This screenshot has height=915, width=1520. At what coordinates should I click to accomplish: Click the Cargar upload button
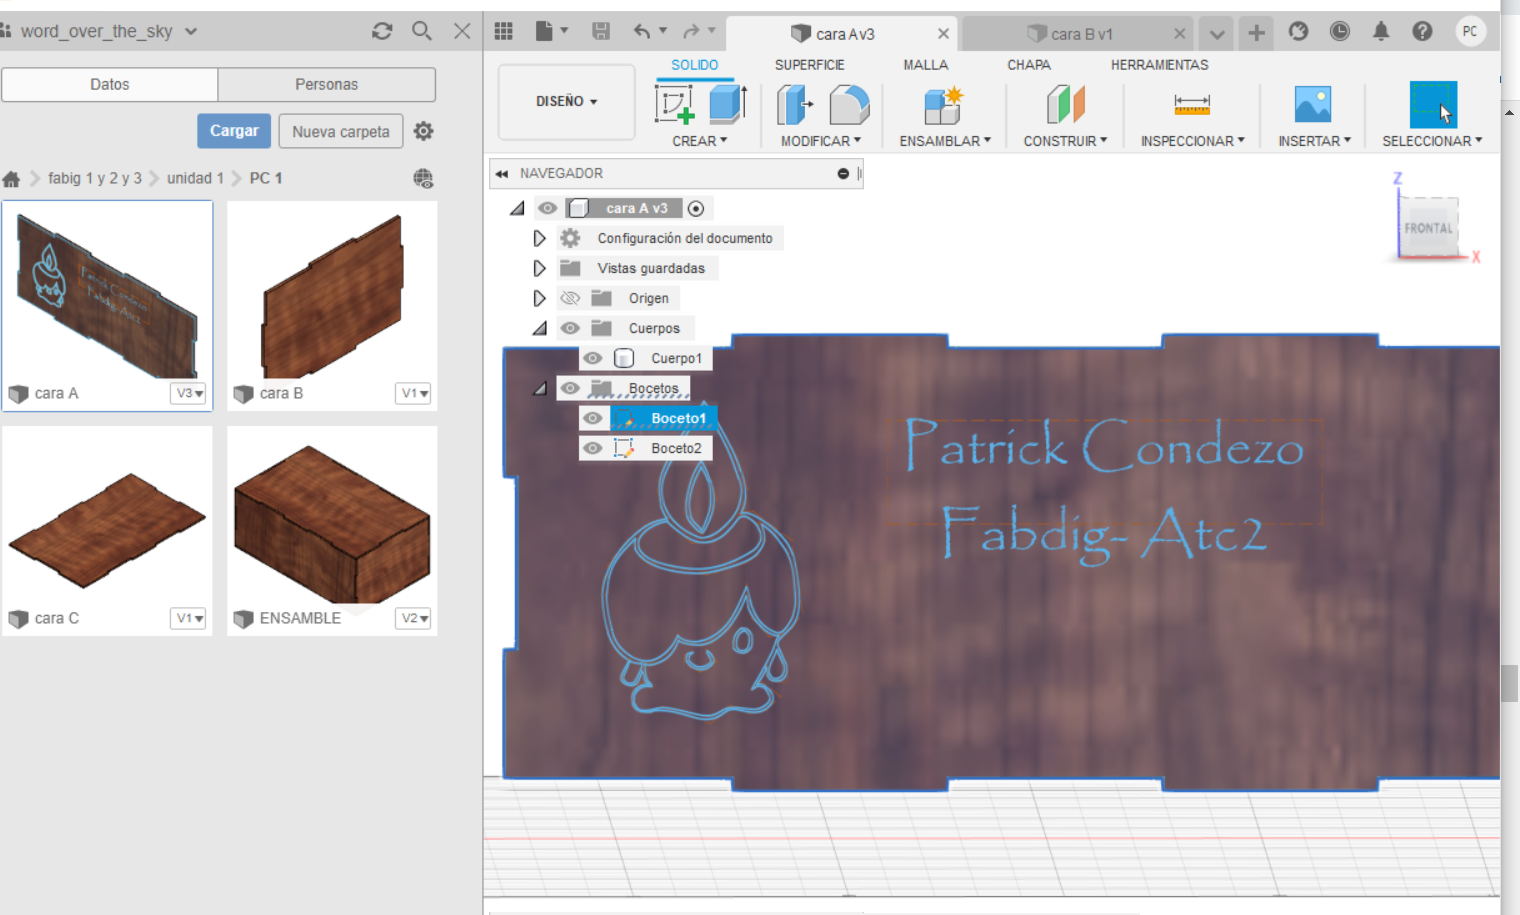[234, 131]
